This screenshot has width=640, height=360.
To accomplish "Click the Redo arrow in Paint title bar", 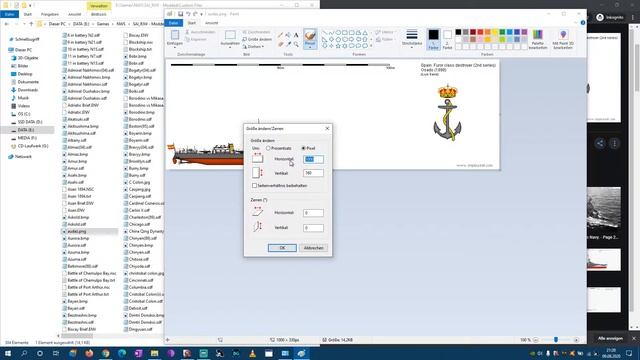I will [195, 14].
